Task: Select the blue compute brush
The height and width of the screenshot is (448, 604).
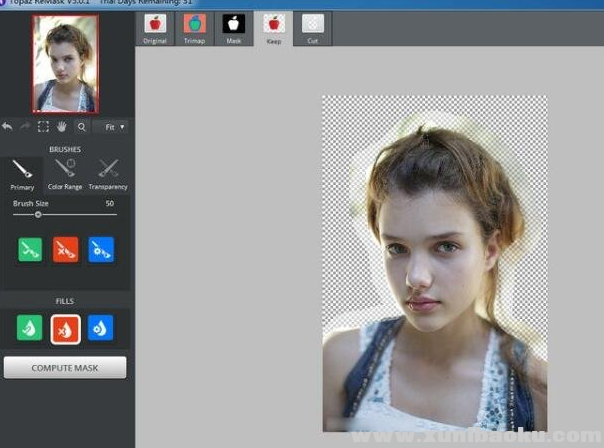Action: 100,249
